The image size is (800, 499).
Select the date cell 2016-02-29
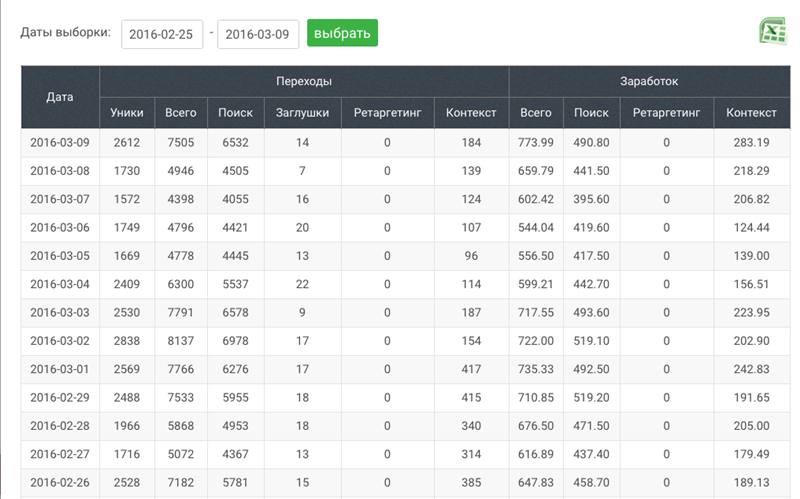(60, 397)
